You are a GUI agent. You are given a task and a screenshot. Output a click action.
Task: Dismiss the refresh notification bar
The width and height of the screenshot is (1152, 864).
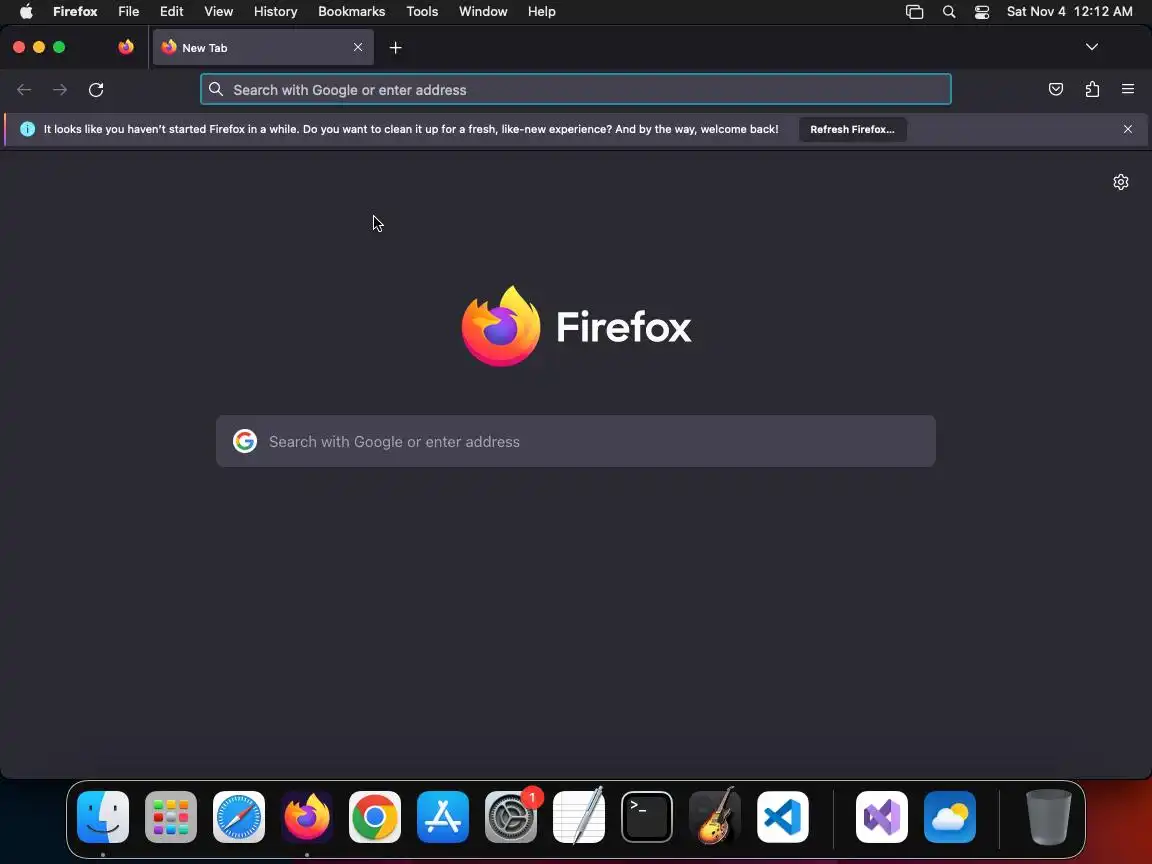(x=1128, y=129)
